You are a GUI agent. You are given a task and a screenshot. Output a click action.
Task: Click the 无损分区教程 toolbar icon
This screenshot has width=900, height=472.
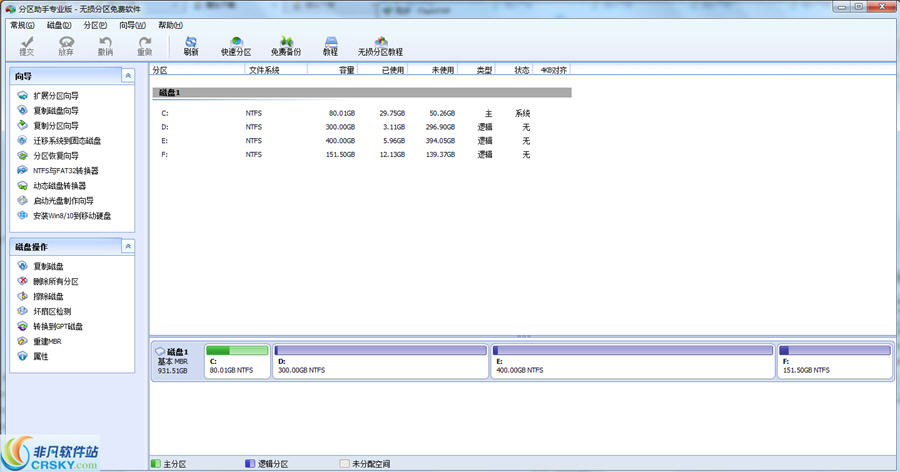pyautogui.click(x=380, y=45)
